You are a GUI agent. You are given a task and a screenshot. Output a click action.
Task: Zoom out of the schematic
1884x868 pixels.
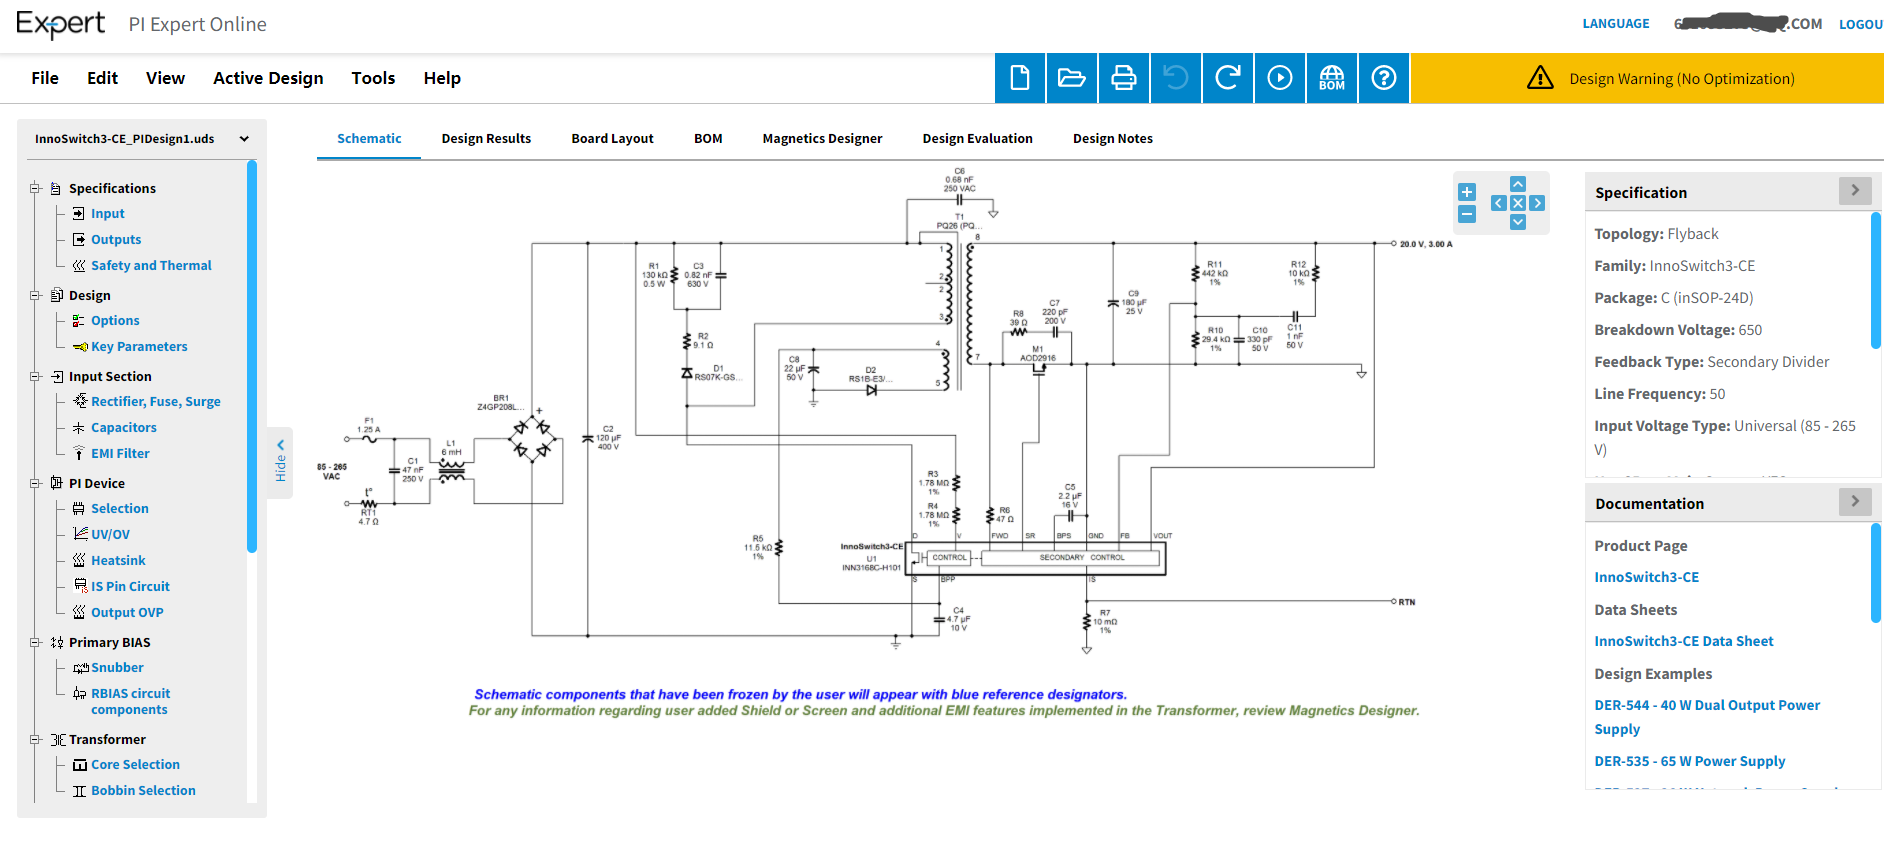[x=1467, y=214]
